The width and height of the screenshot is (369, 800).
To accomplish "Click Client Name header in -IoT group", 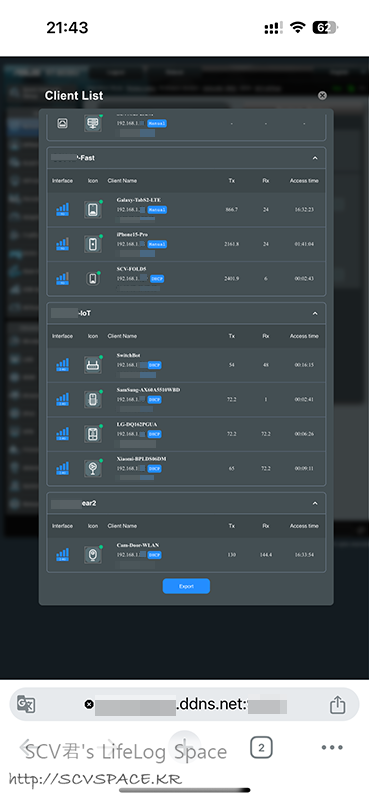I will (122, 336).
